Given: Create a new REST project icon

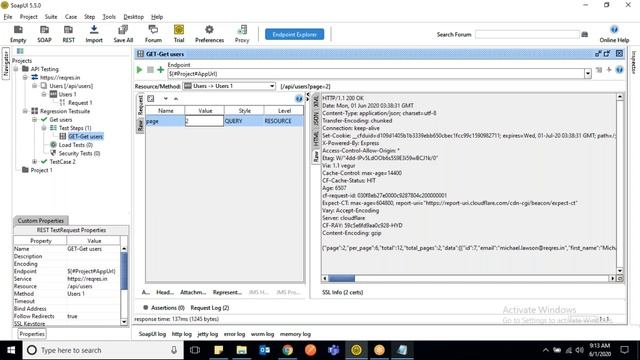Looking at the screenshot, I should pos(68,30).
